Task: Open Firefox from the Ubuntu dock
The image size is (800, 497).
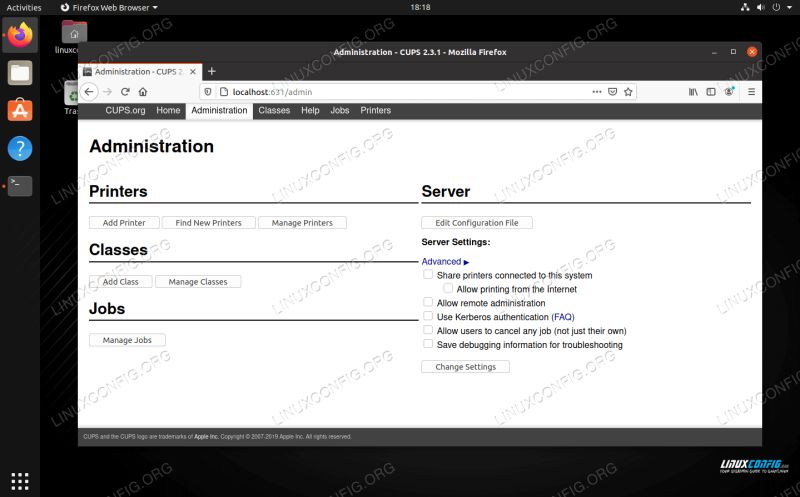Action: [20, 35]
